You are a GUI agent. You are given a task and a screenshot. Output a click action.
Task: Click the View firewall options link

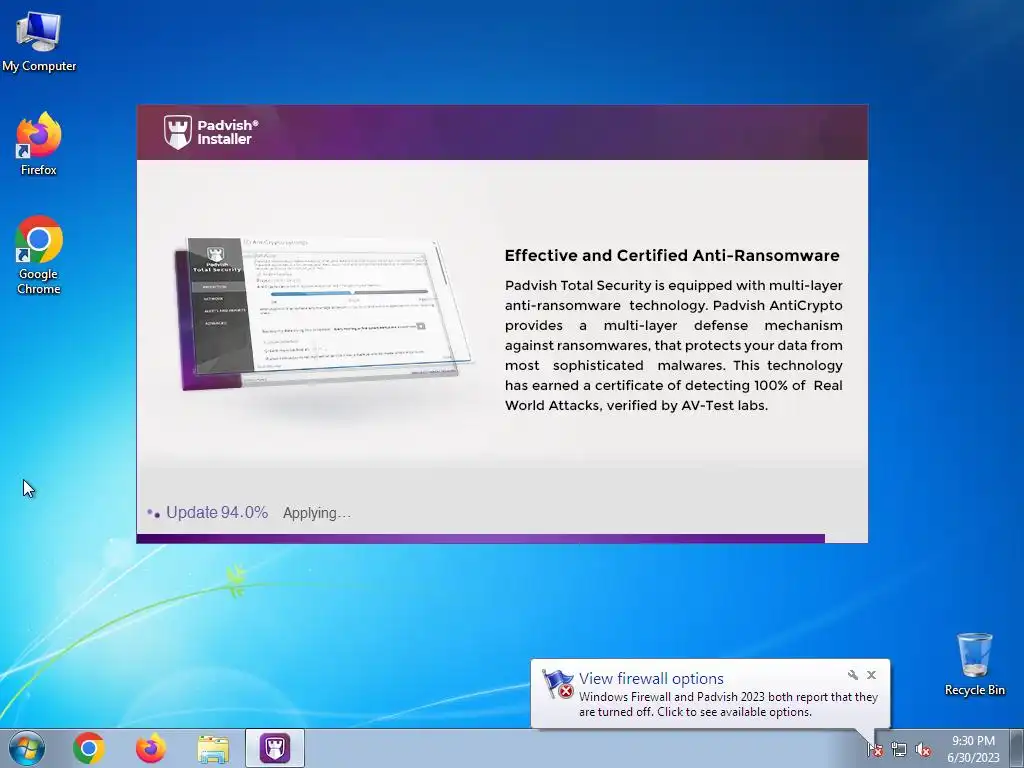click(651, 679)
